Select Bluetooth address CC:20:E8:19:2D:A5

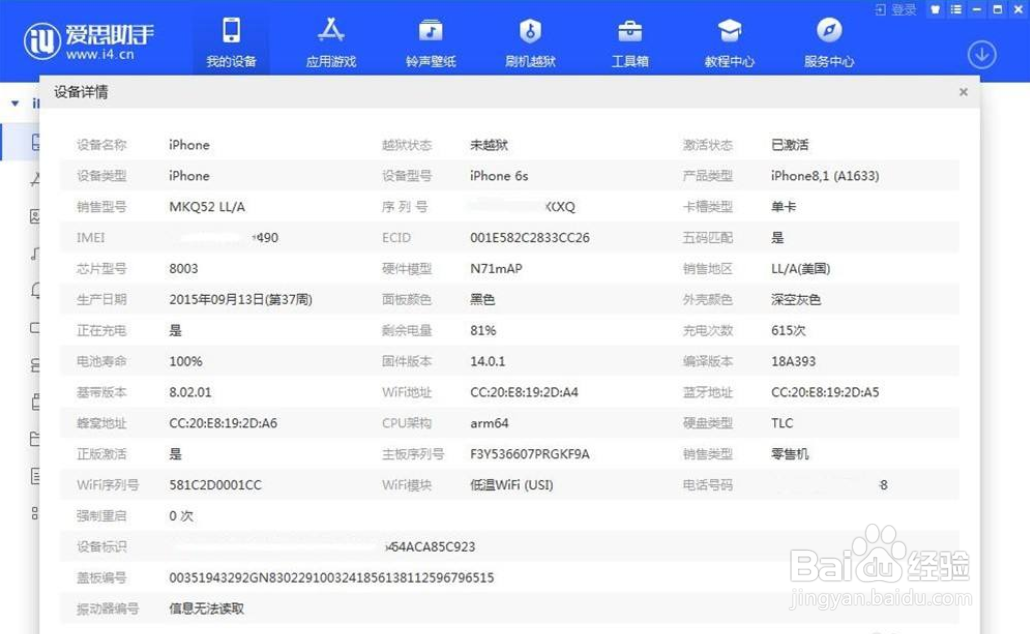point(824,392)
